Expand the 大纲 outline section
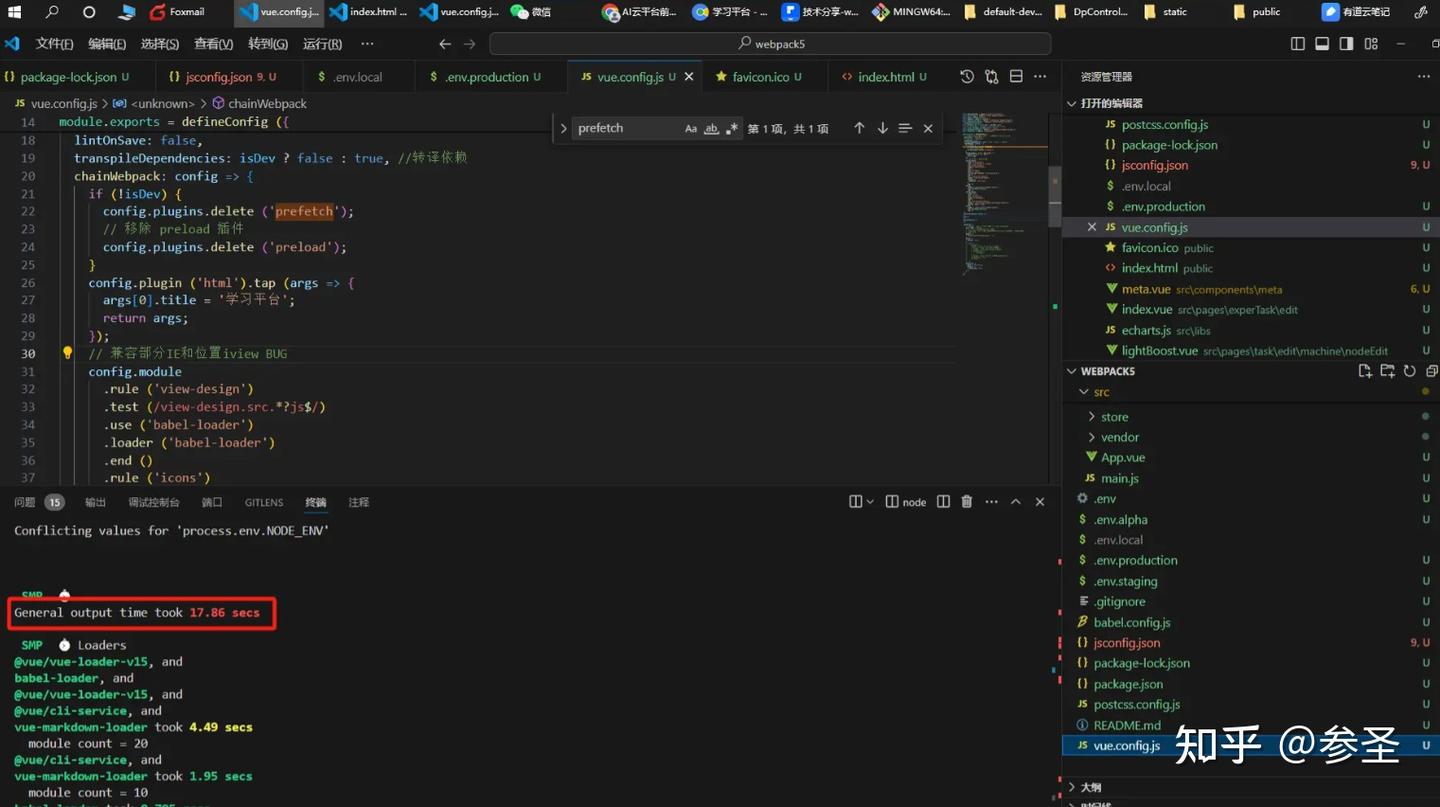 tap(1071, 787)
